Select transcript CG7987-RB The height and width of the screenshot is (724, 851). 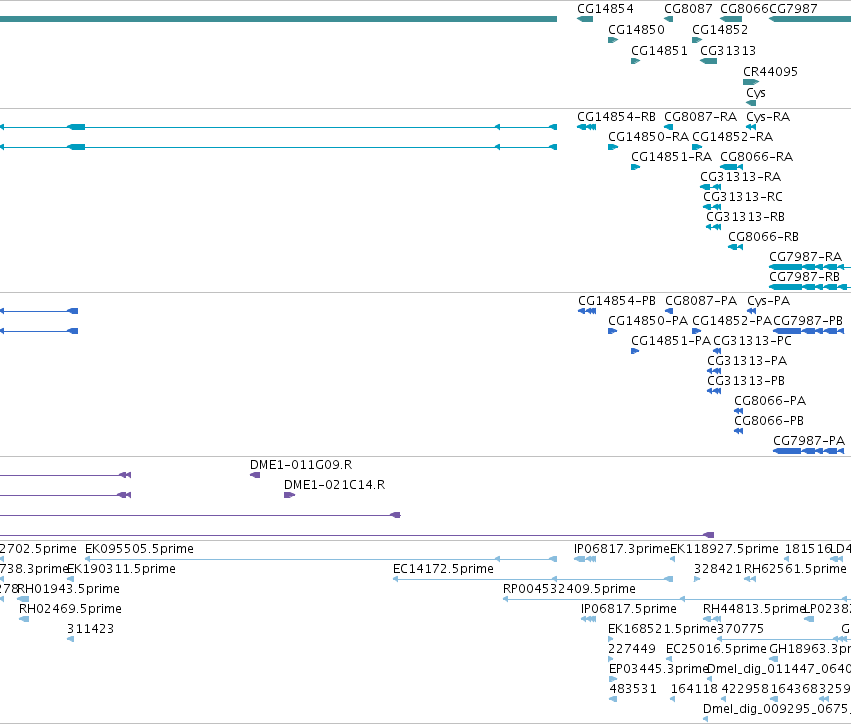click(804, 277)
